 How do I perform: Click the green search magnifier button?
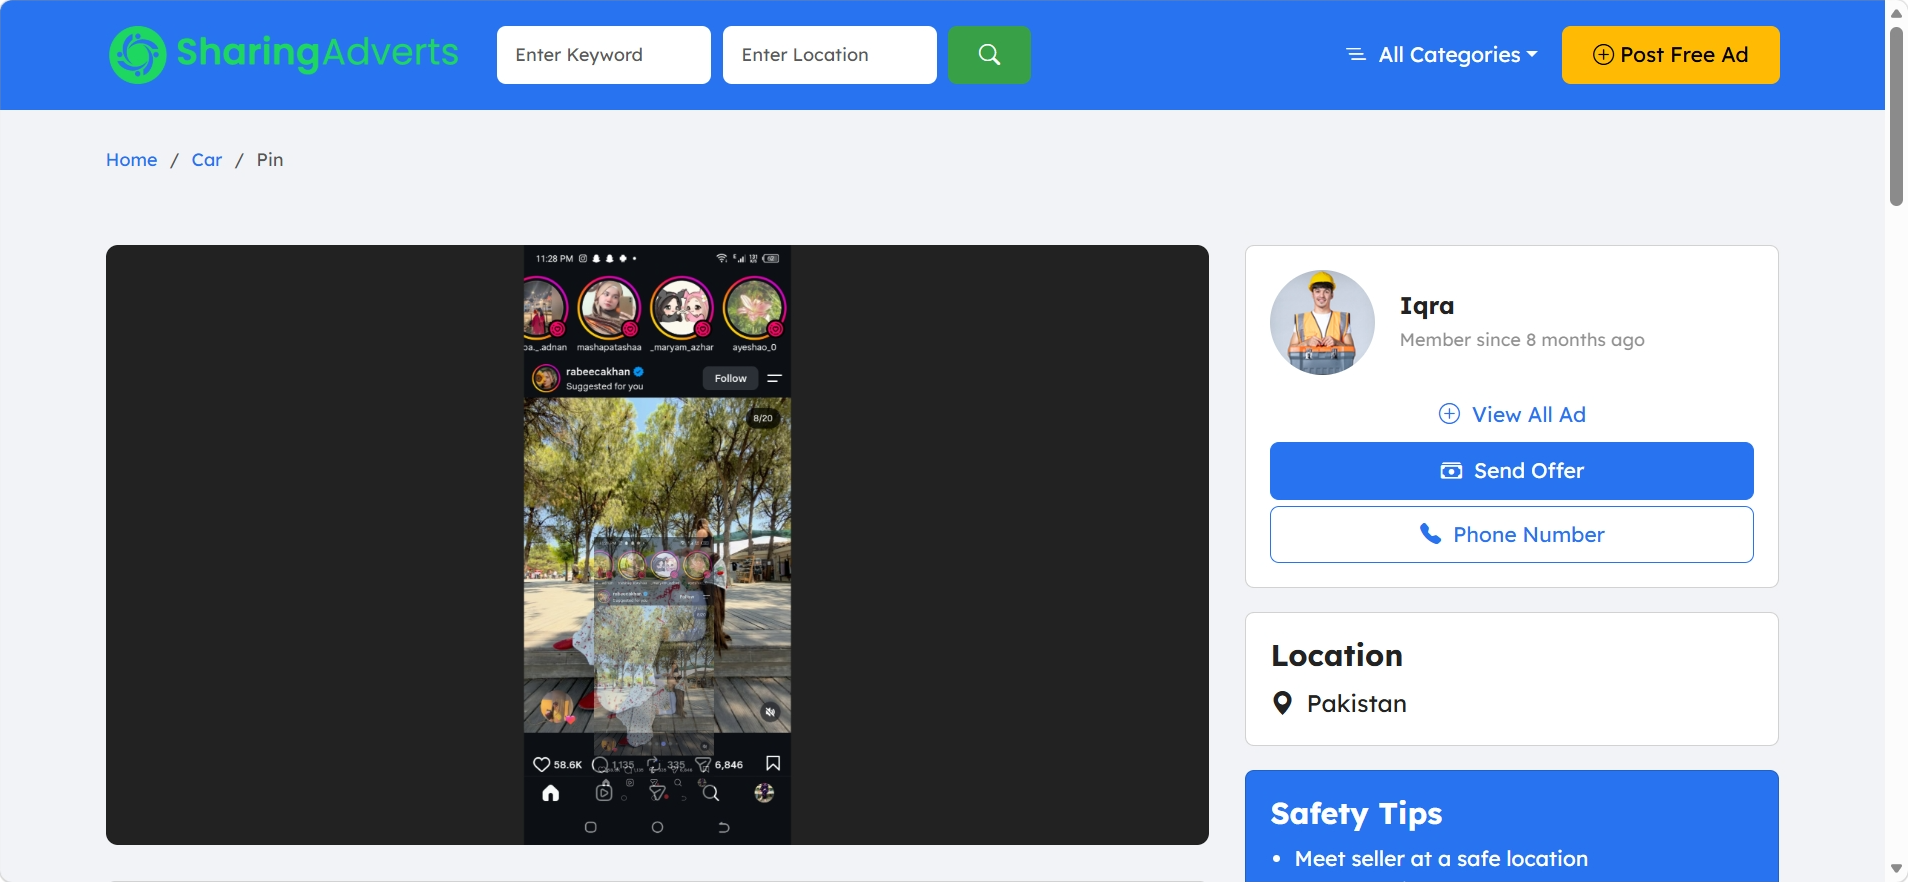tap(989, 55)
